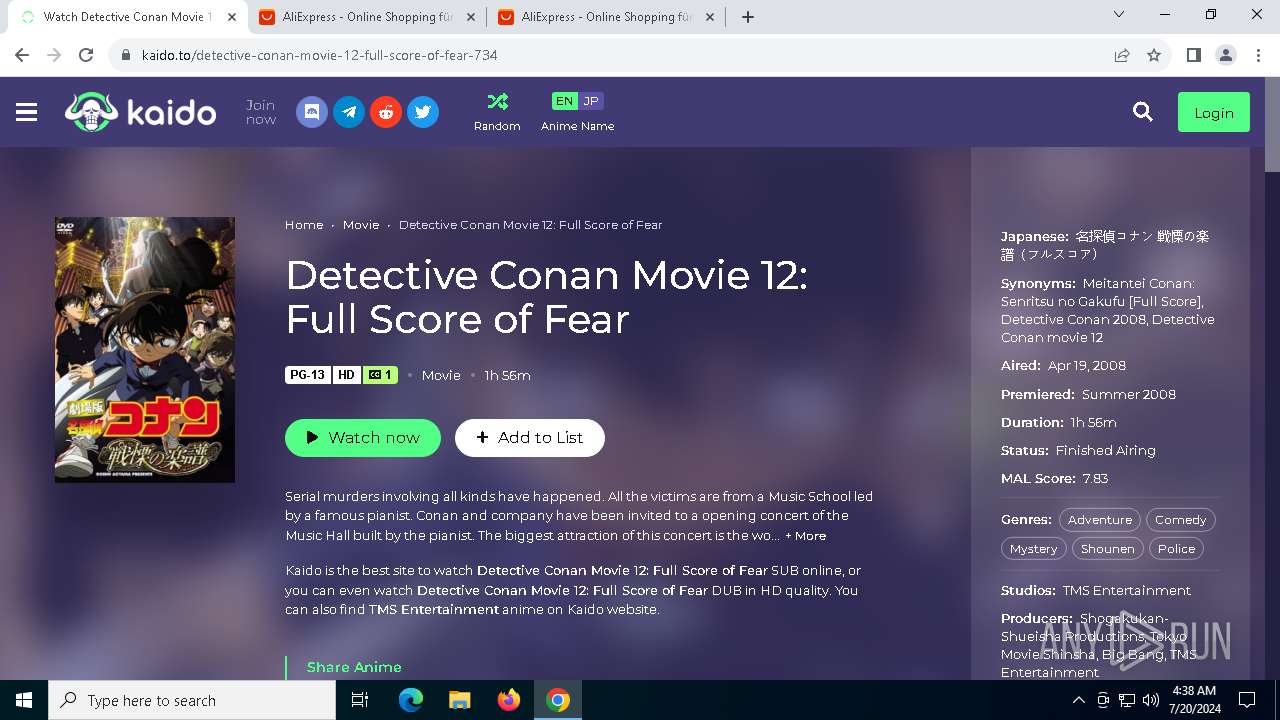Go to Movie breadcrumb

click(361, 225)
